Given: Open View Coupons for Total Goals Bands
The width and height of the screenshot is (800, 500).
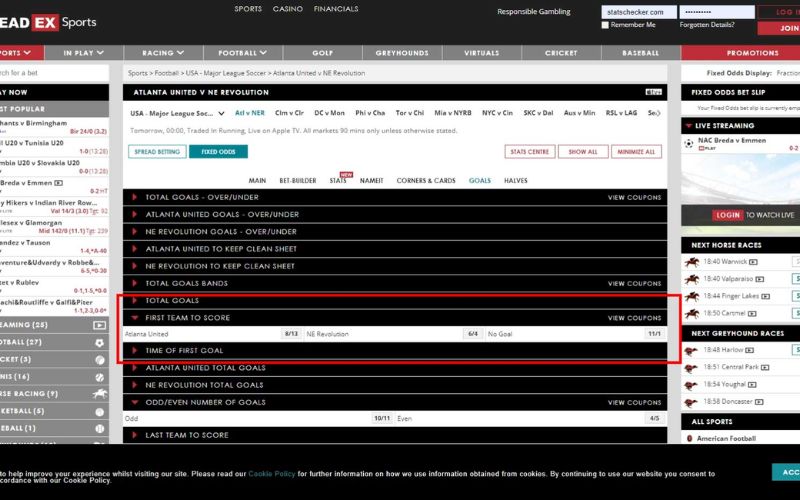Looking at the screenshot, I should [x=634, y=284].
